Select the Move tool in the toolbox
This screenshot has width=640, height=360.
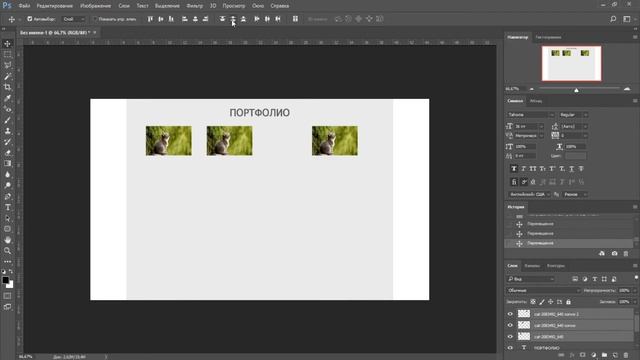[x=7, y=44]
